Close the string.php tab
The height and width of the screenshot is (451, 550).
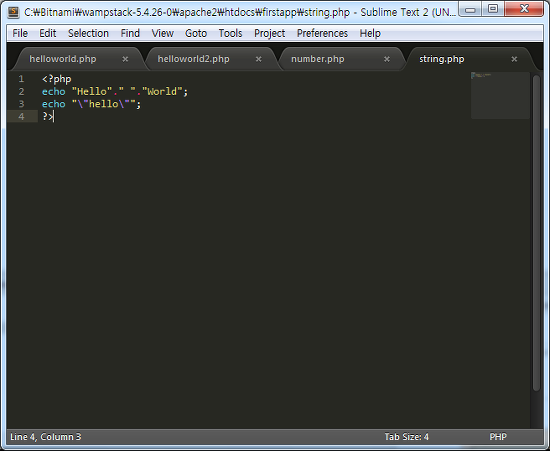[x=514, y=59]
